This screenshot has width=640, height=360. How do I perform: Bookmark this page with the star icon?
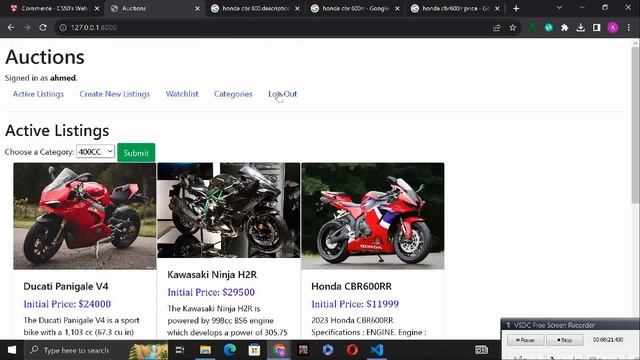click(x=513, y=27)
